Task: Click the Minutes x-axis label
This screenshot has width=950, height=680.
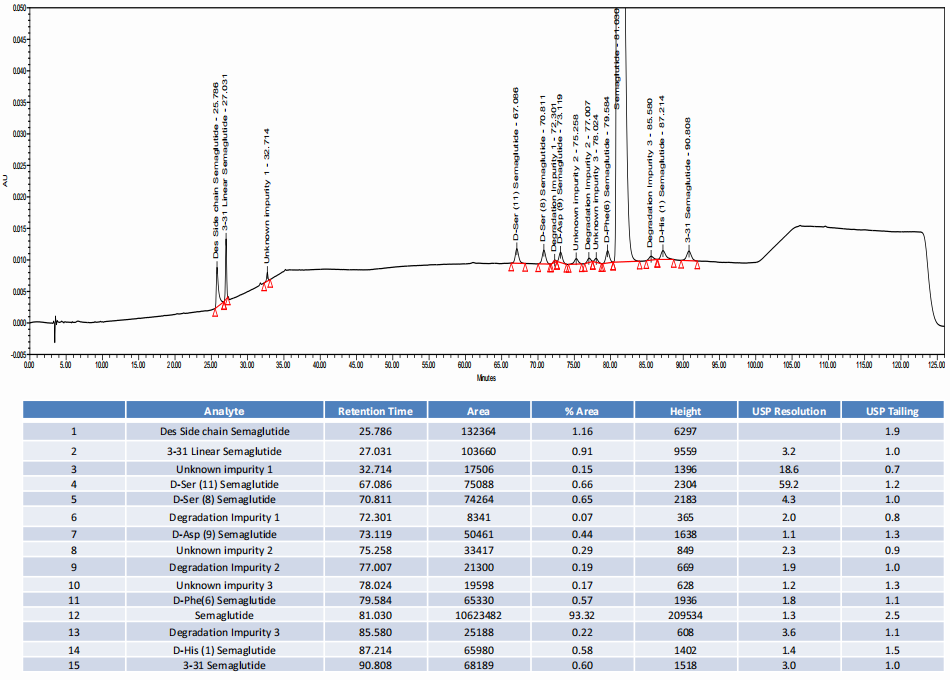Action: (487, 378)
